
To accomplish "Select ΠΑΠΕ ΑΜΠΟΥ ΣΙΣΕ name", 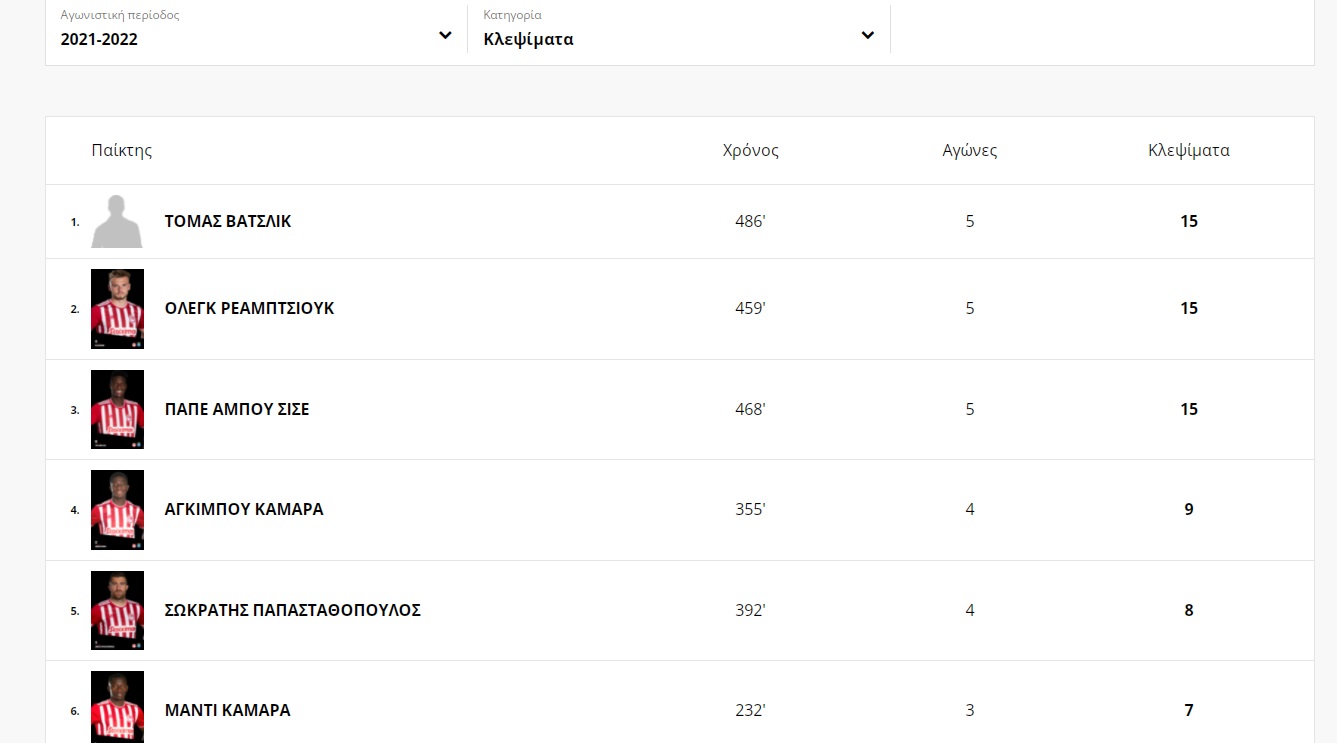I will point(237,409).
